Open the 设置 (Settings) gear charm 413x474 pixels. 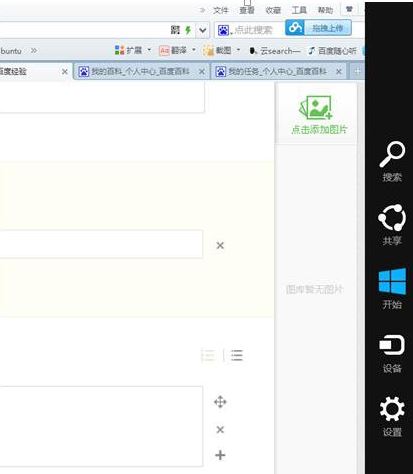392,417
